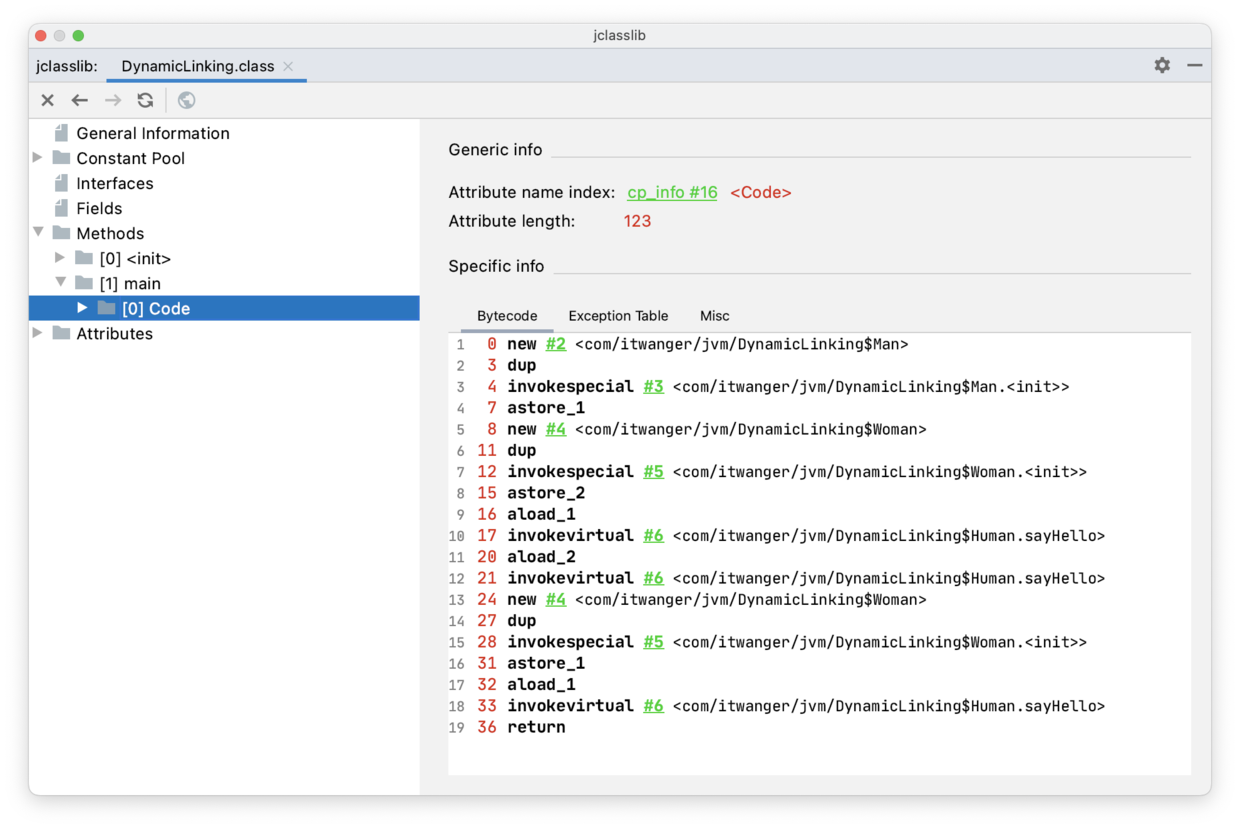Image resolution: width=1240 pixels, height=829 pixels.
Task: Hide the tool window with minus icon
Action: point(1194,65)
